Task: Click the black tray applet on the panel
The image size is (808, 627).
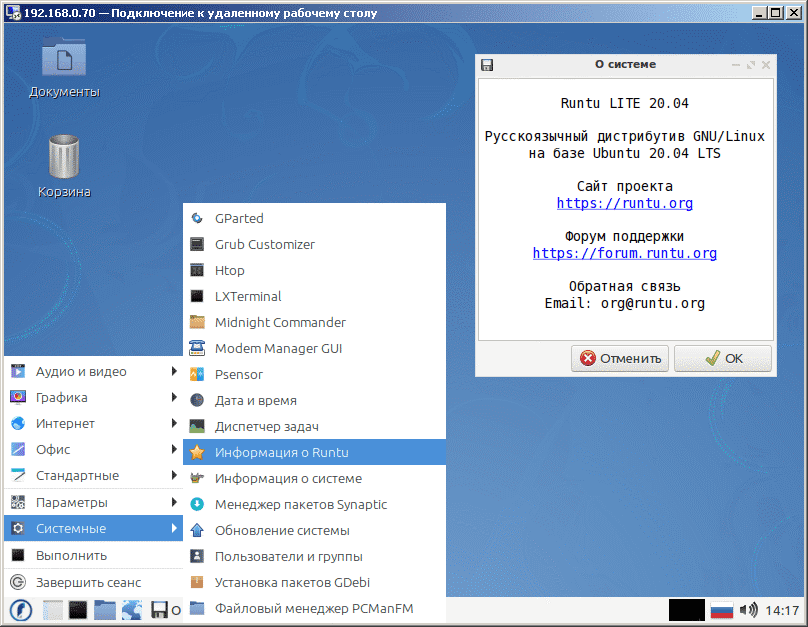Action: tap(686, 611)
